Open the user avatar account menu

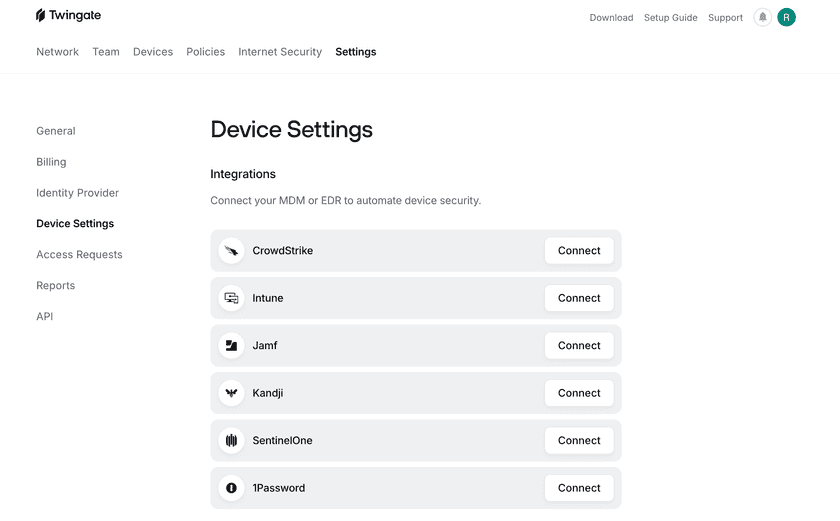[x=787, y=17]
